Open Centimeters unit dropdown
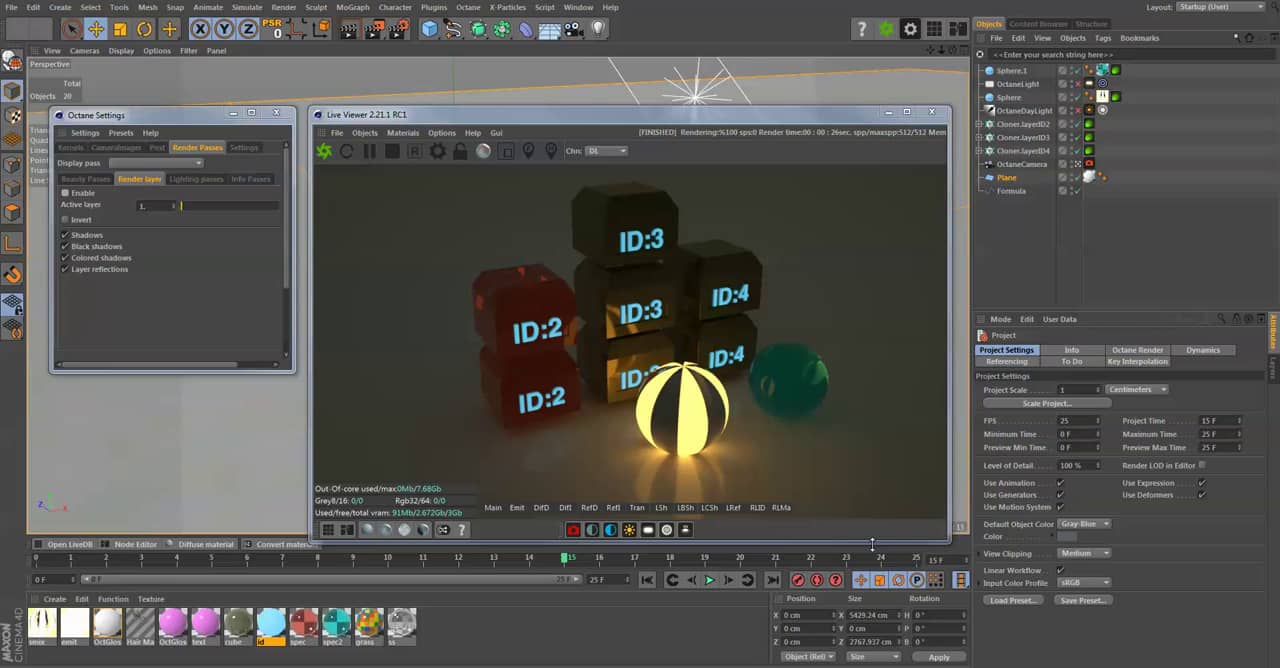The height and width of the screenshot is (668, 1280). click(1137, 389)
